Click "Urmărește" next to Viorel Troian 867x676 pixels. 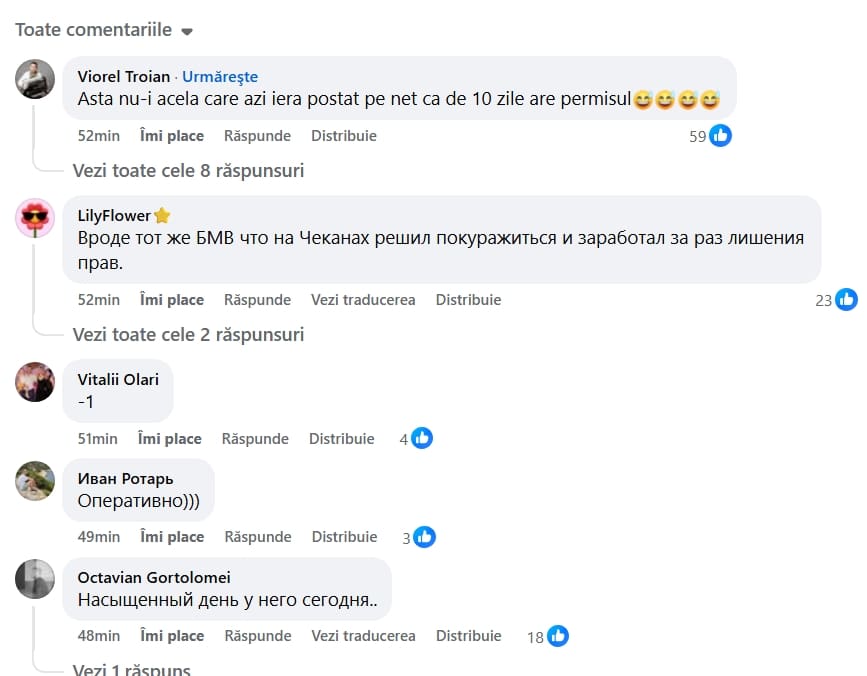(x=220, y=77)
